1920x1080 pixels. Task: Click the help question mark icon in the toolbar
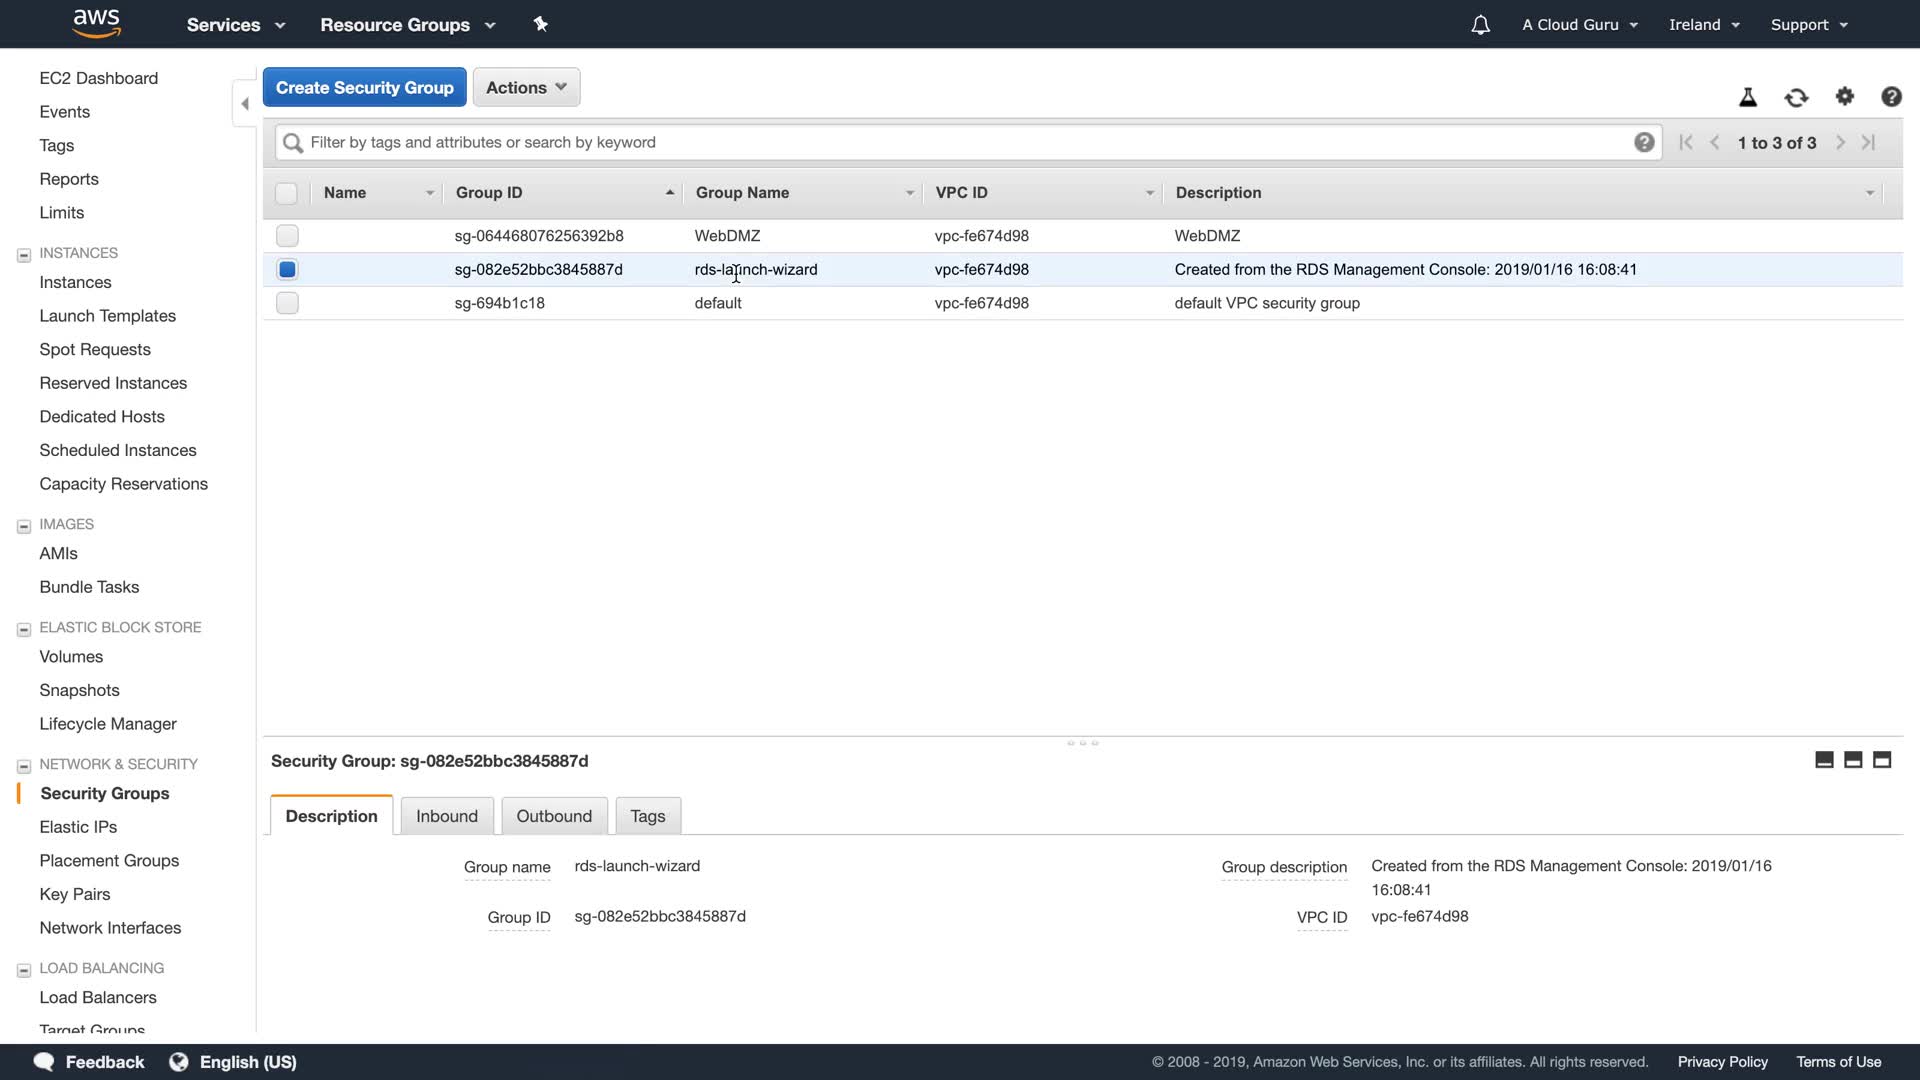click(x=1891, y=97)
